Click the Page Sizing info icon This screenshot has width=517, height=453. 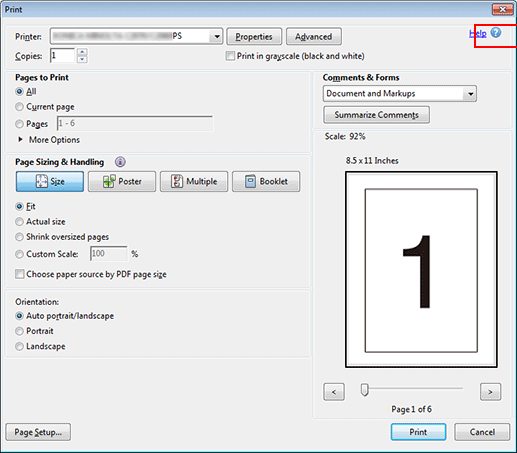[120, 162]
